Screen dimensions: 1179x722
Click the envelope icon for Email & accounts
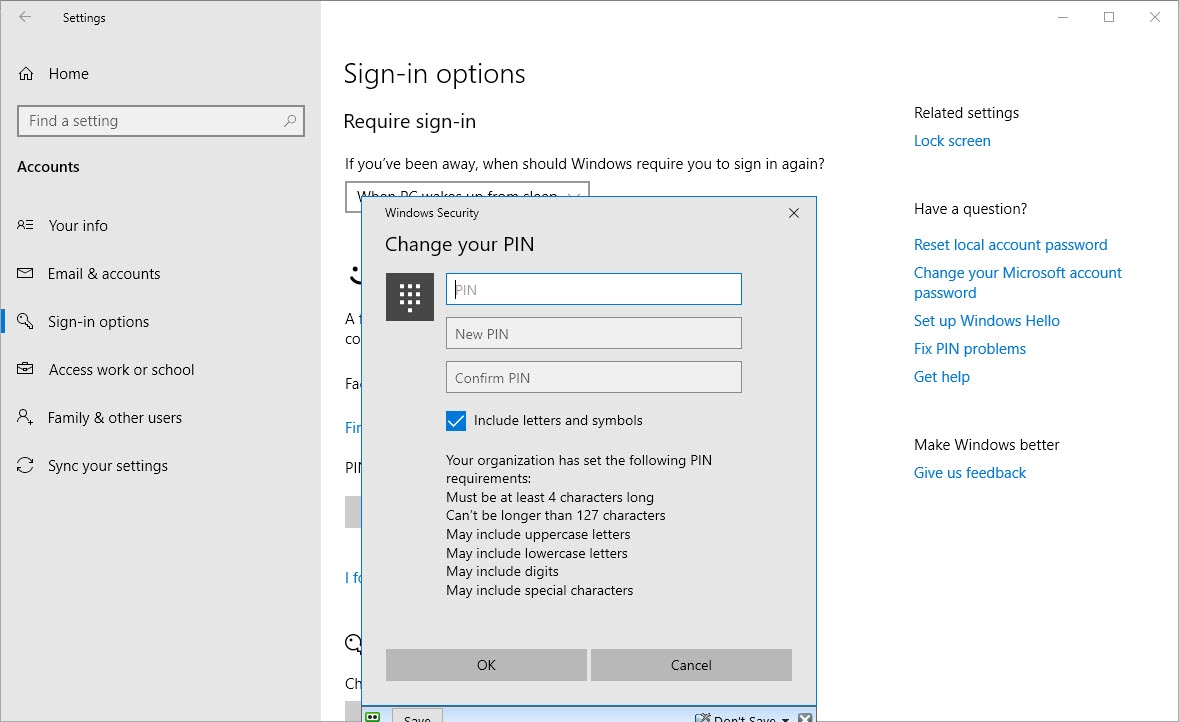[x=25, y=273]
